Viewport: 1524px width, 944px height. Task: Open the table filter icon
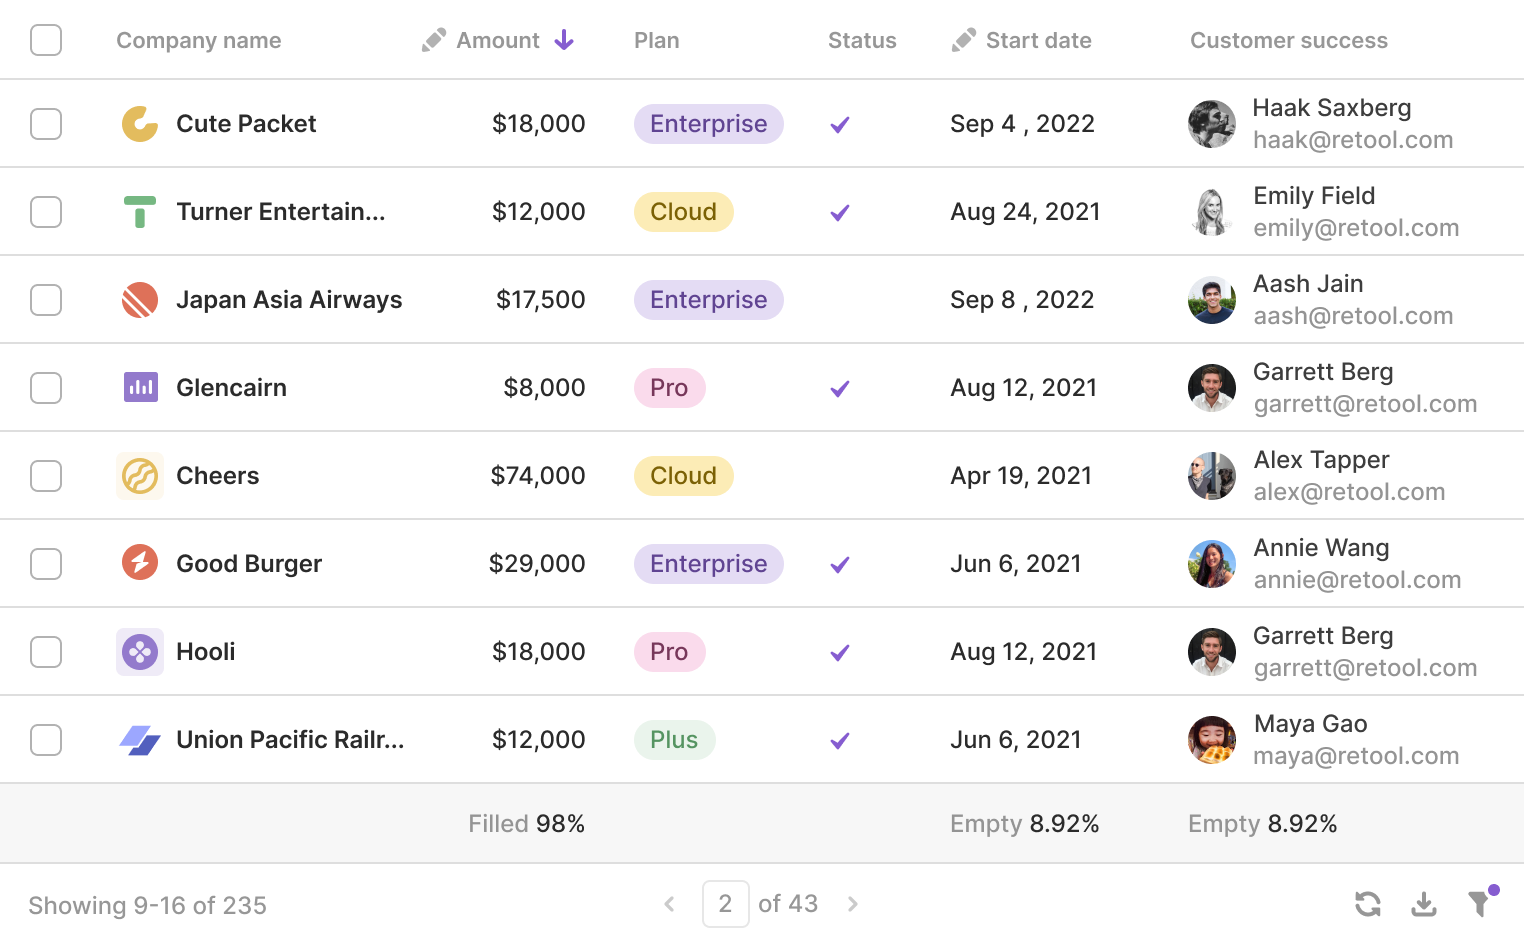[x=1479, y=904]
